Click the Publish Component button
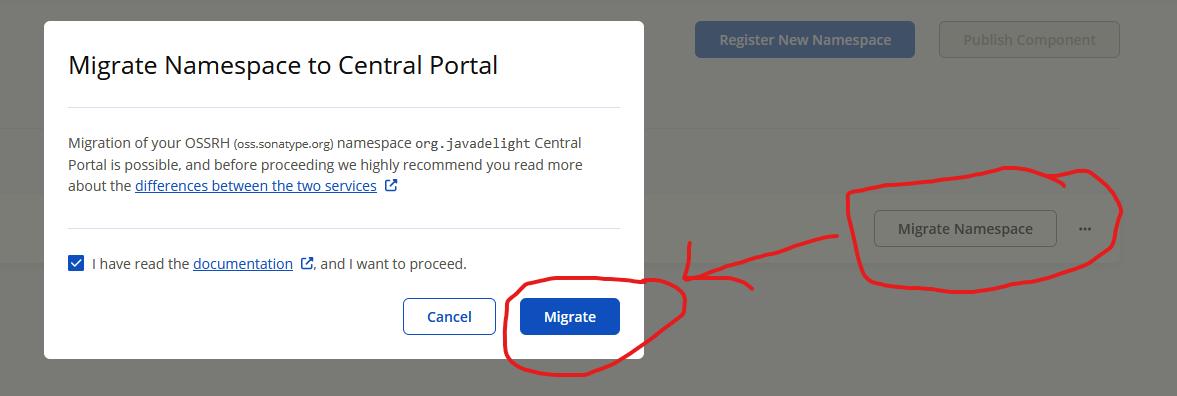1177x396 pixels. [x=1029, y=40]
